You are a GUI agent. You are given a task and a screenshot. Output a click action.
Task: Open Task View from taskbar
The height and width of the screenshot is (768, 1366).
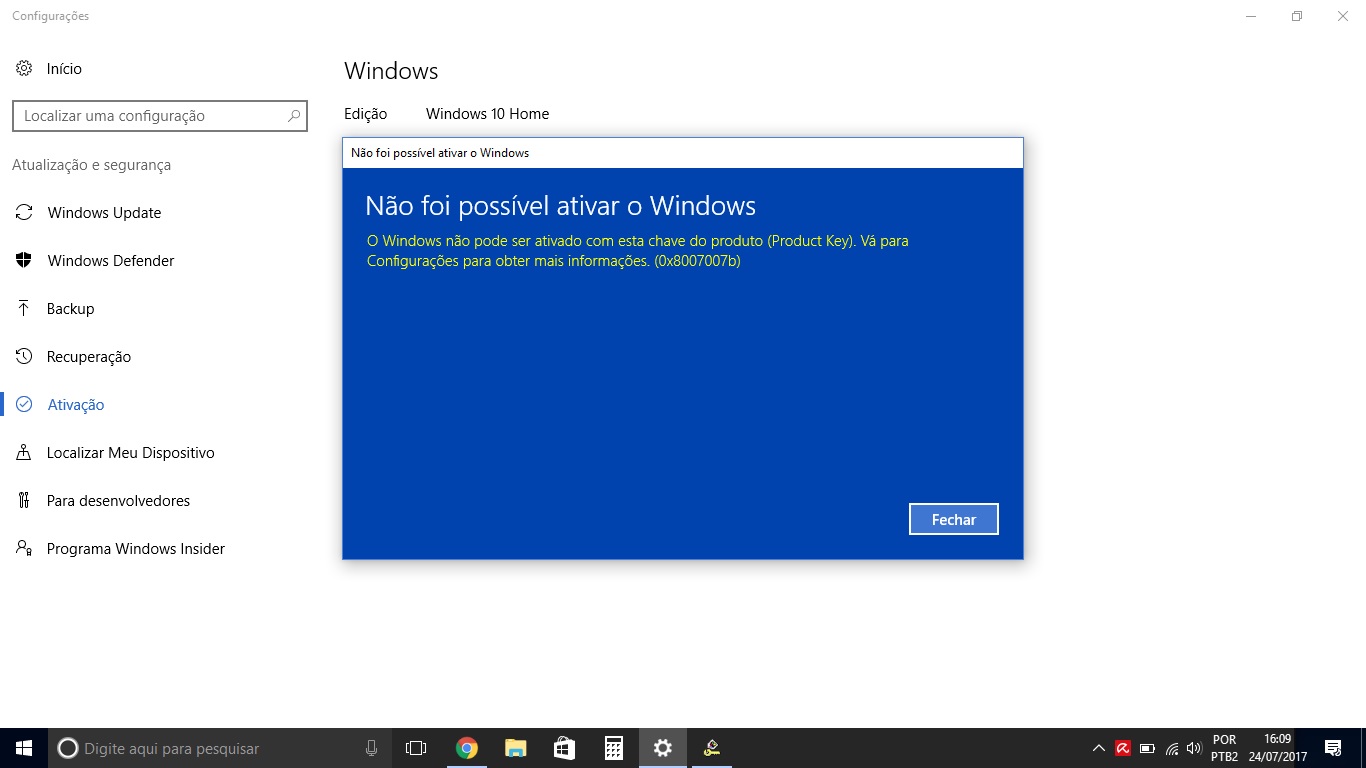[x=416, y=748]
